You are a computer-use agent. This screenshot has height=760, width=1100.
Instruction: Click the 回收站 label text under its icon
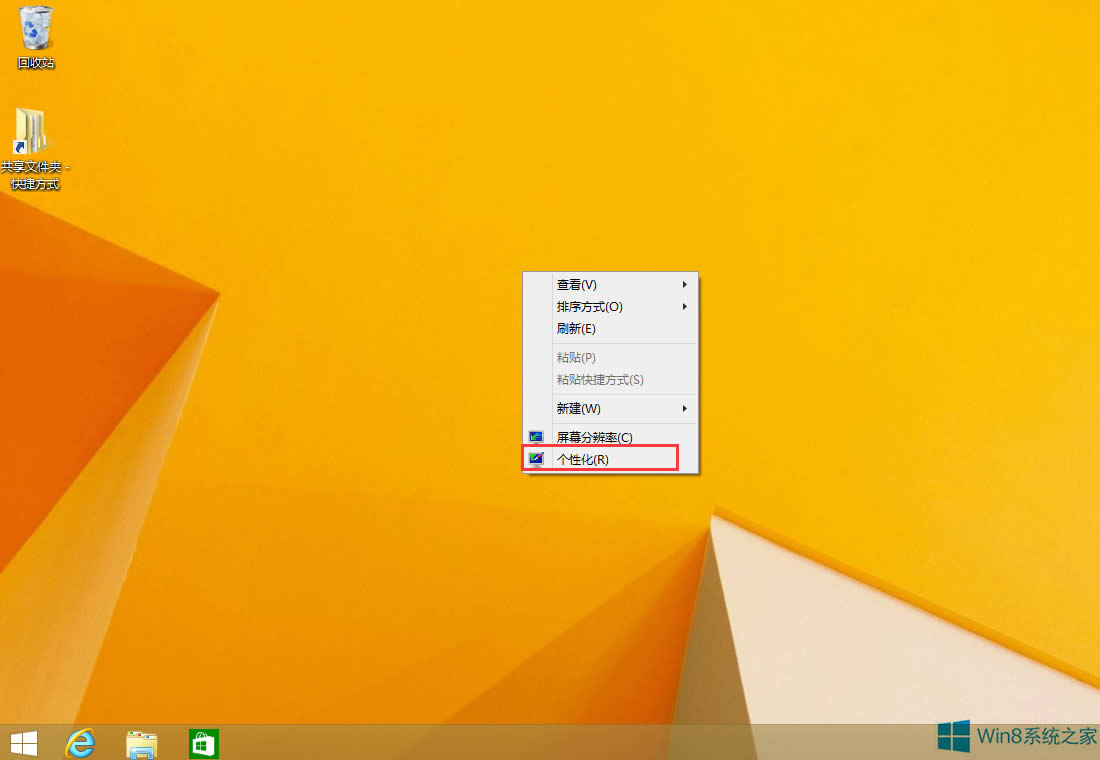[x=35, y=62]
